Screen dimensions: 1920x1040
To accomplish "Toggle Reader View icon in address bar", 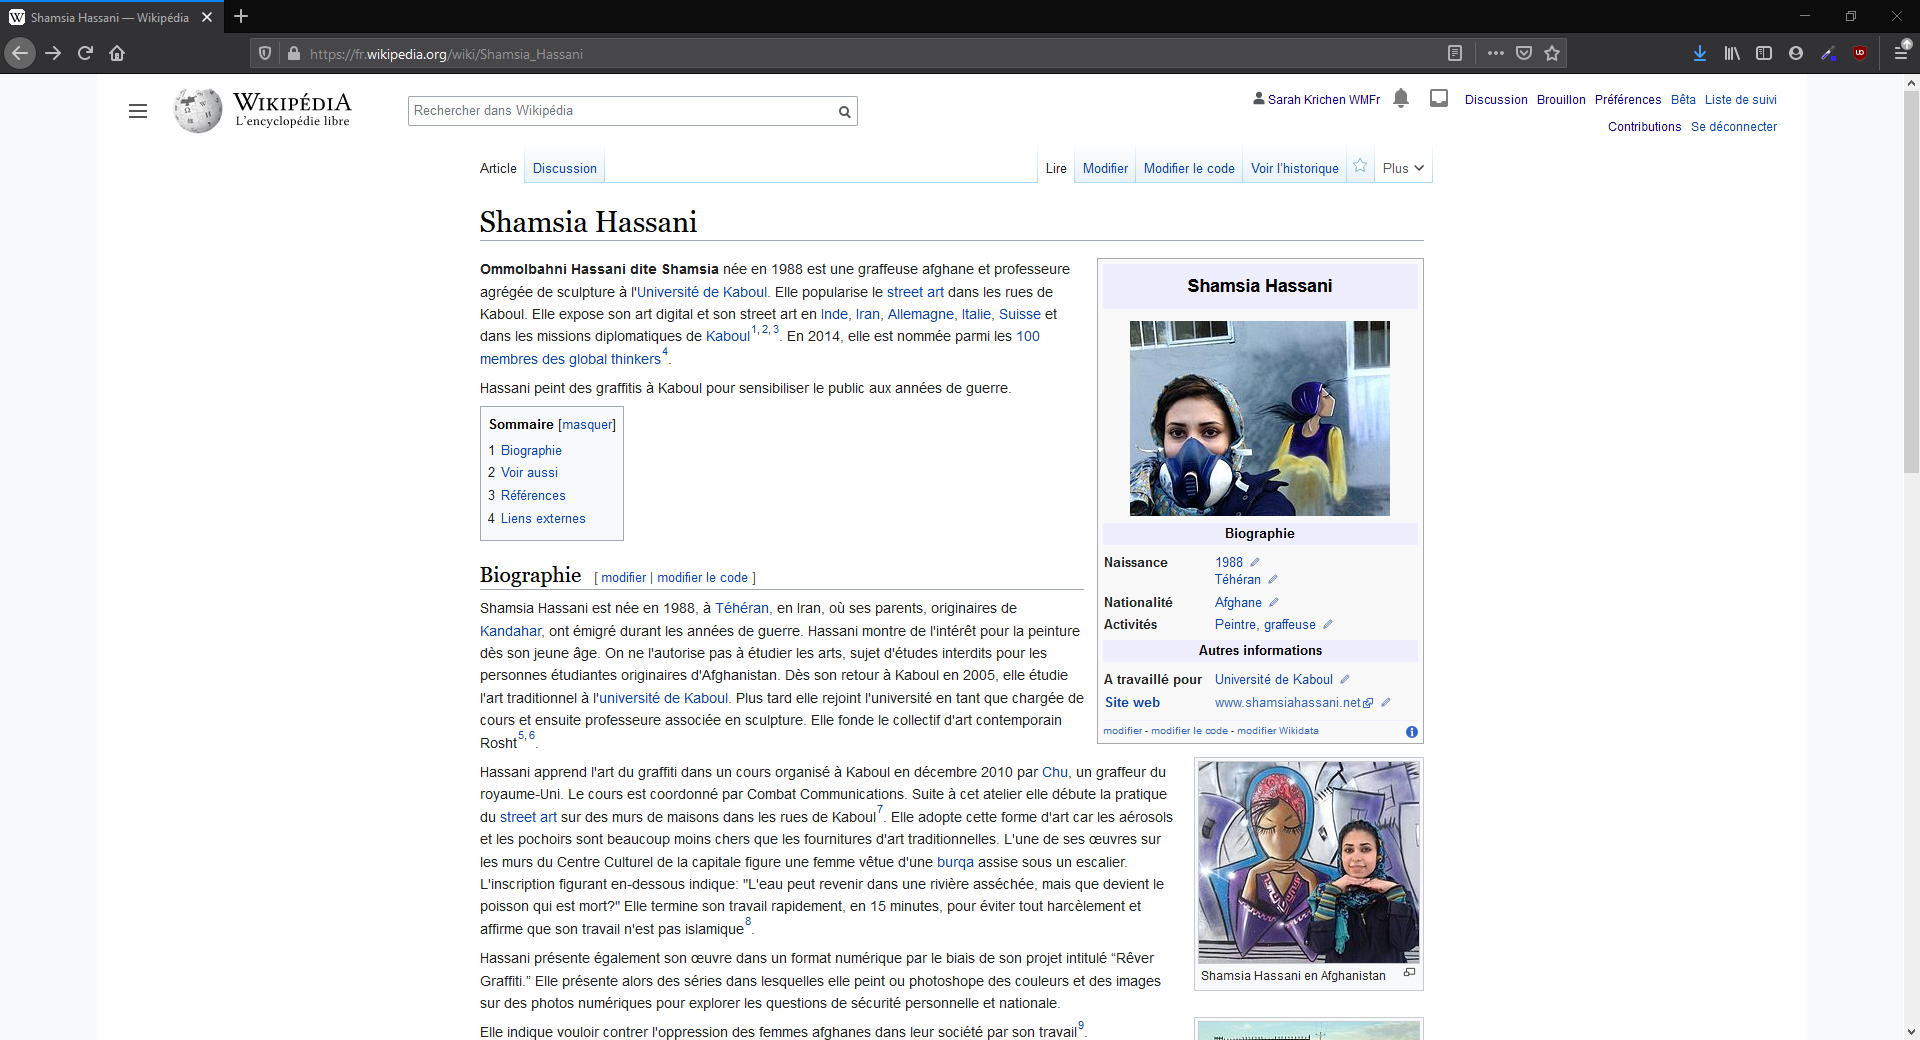I will point(1455,53).
